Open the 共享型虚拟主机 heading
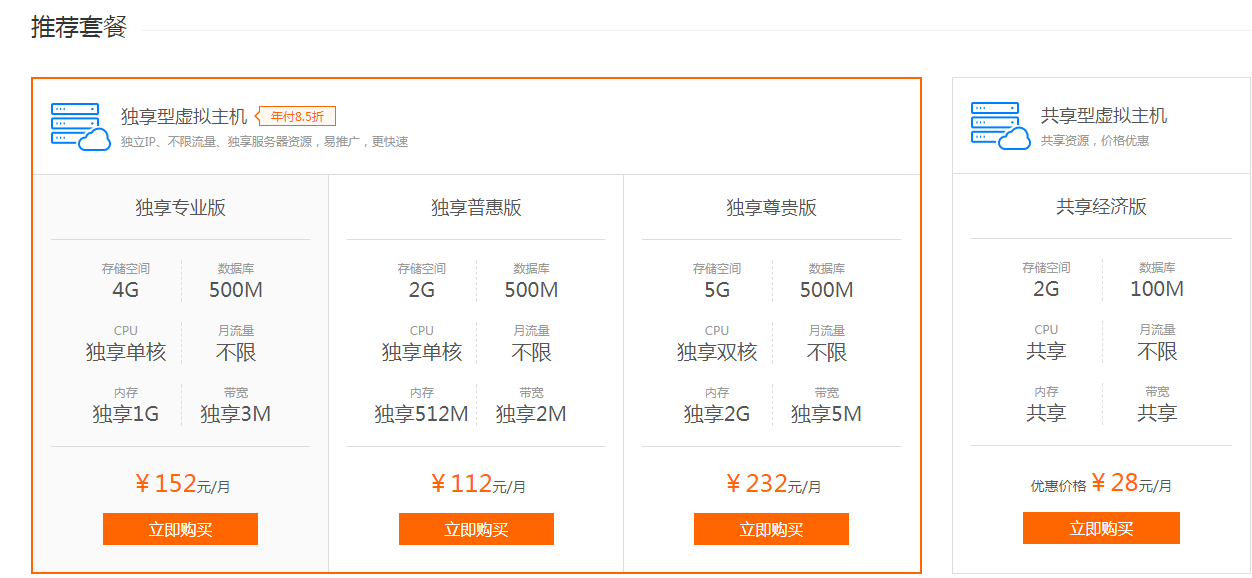 click(x=1104, y=116)
